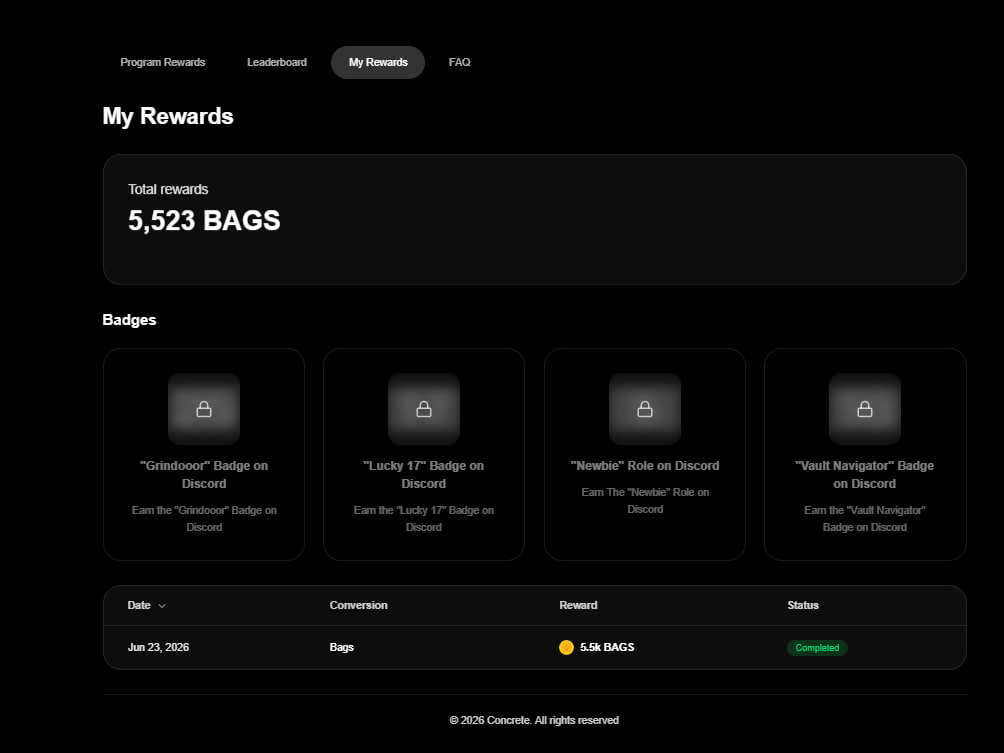
Task: Click the Conversion column header
Action: [x=359, y=605]
